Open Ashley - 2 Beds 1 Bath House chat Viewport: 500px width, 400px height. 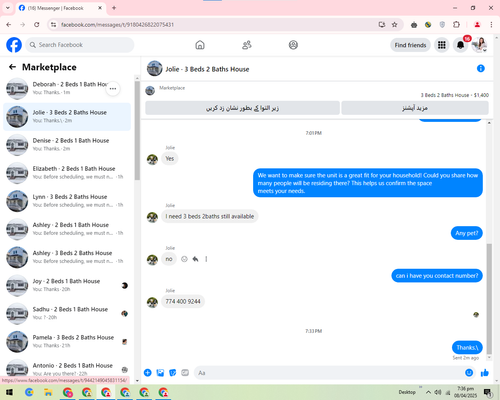[67, 229]
